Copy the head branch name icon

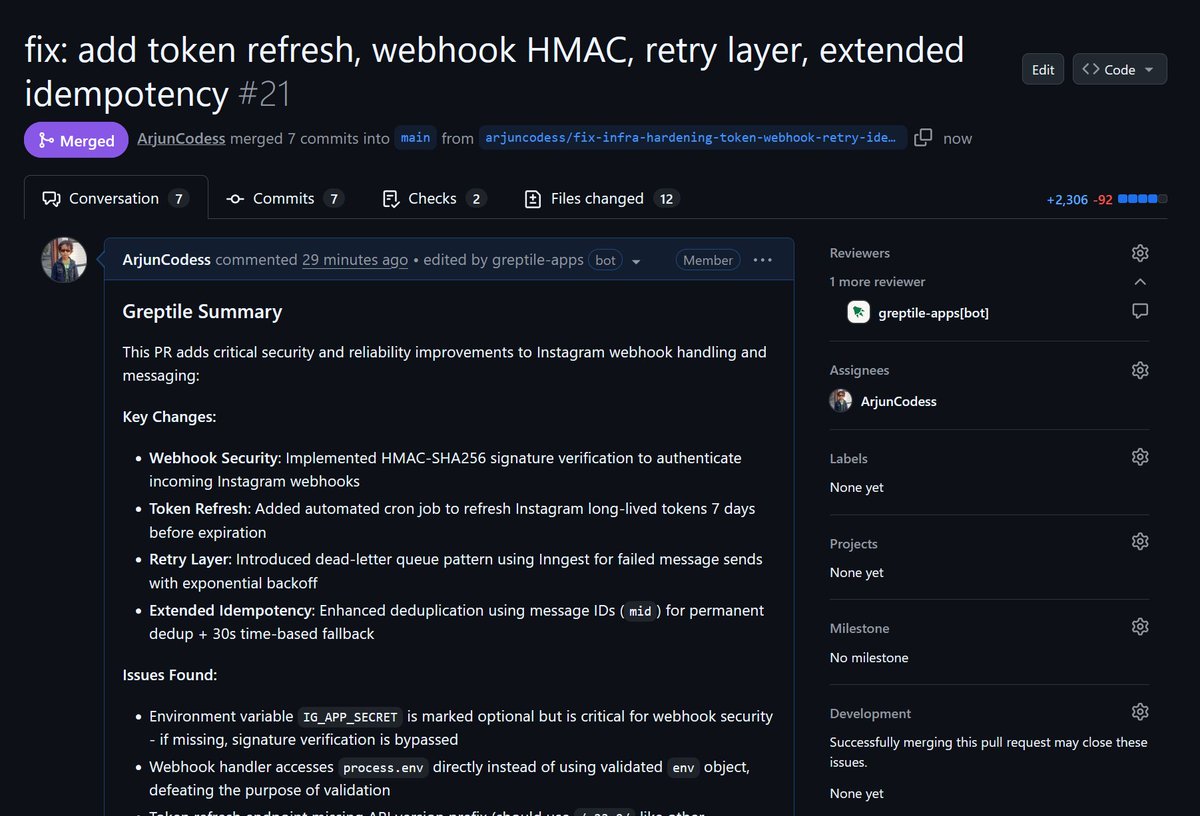923,138
